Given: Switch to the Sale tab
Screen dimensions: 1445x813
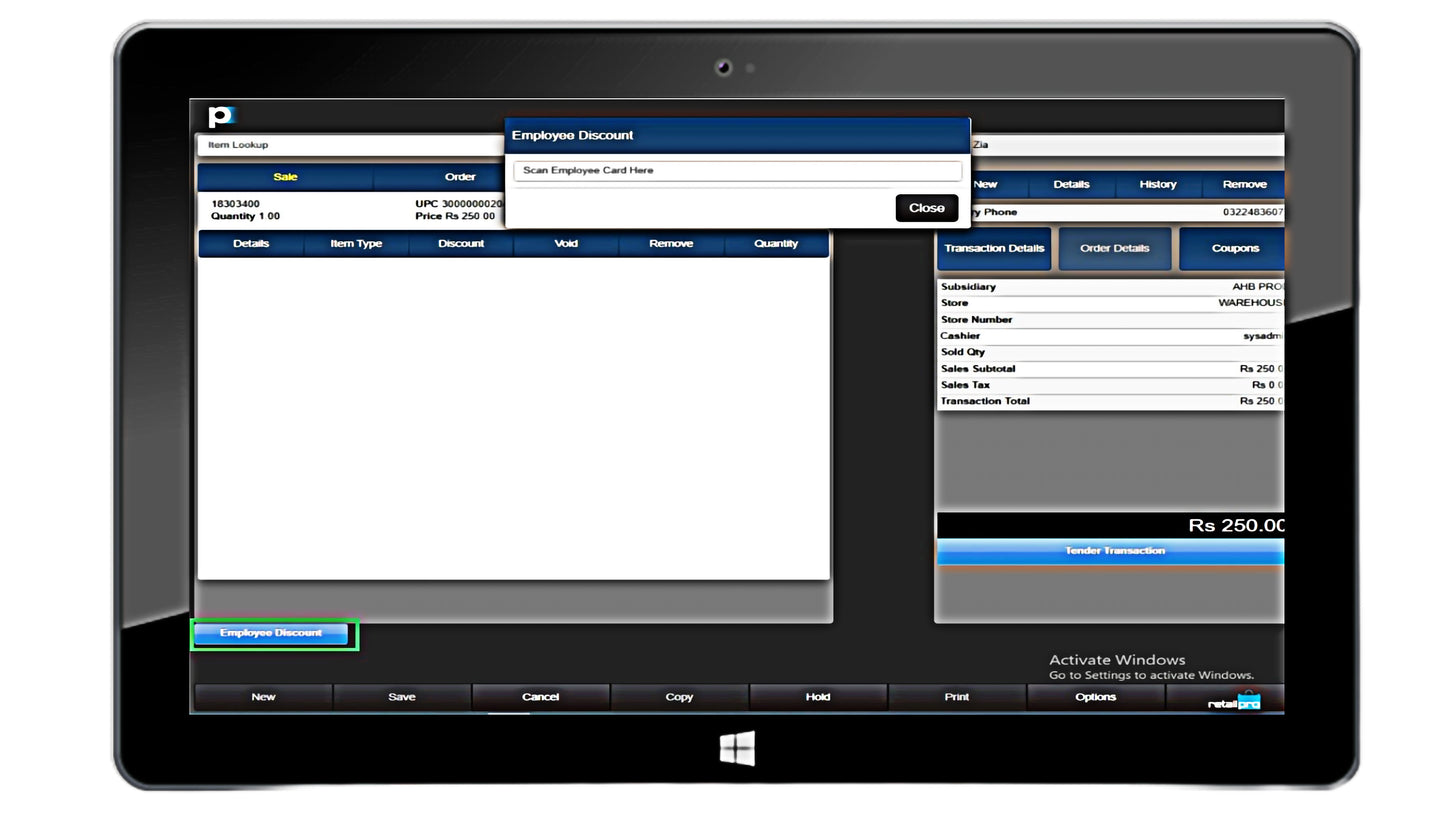Looking at the screenshot, I should coord(285,177).
